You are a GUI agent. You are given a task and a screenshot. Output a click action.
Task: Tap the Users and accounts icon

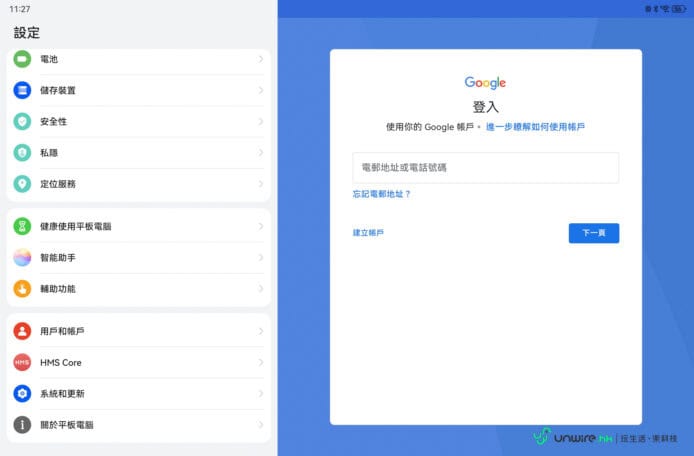22,331
